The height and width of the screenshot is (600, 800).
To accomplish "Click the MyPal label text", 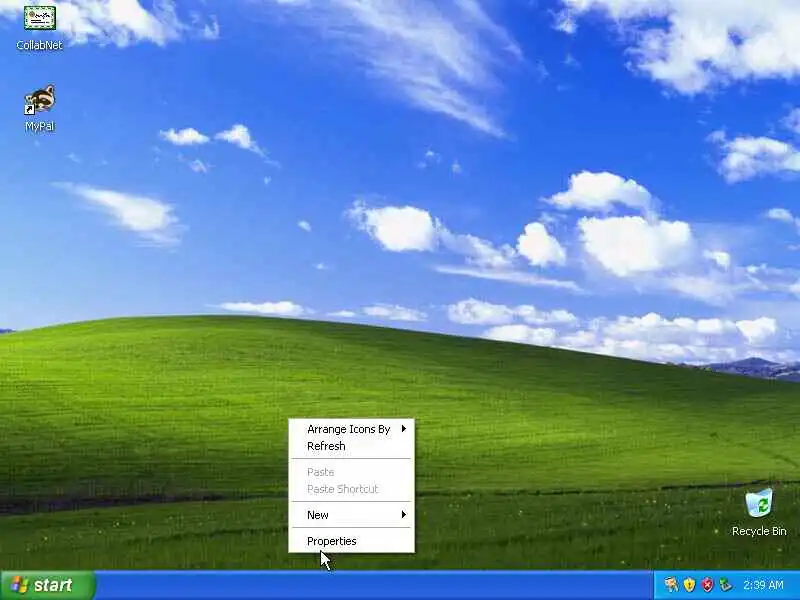I will pyautogui.click(x=40, y=126).
